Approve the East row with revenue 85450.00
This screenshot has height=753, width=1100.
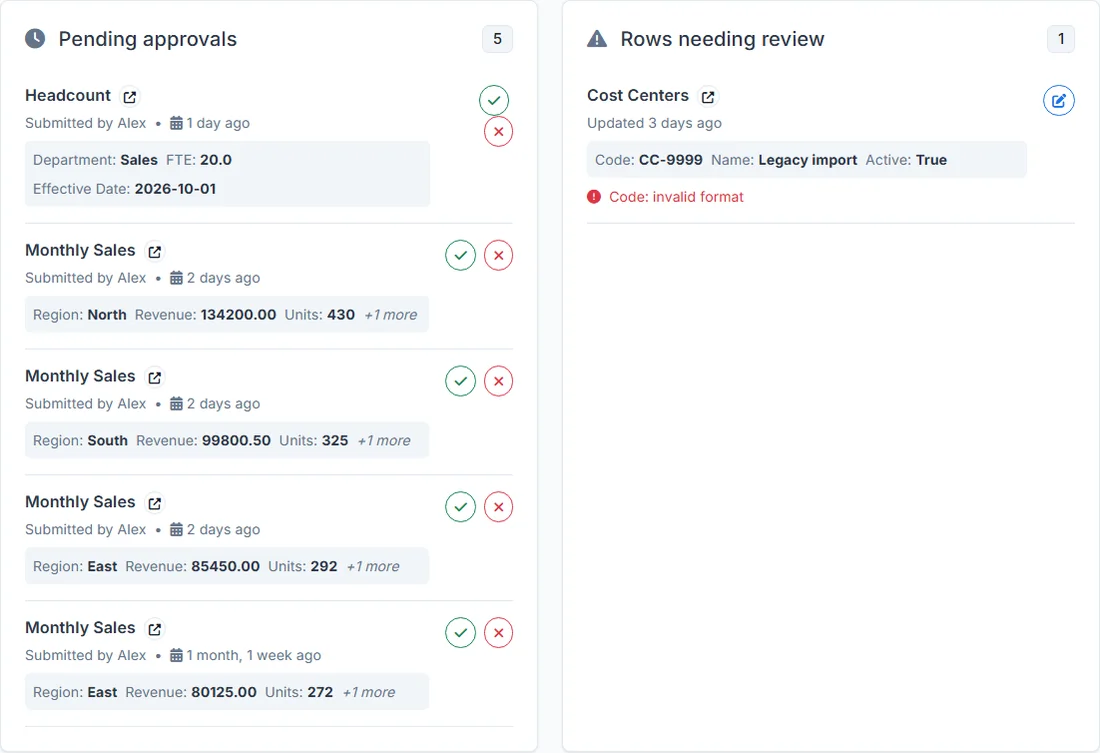[460, 507]
